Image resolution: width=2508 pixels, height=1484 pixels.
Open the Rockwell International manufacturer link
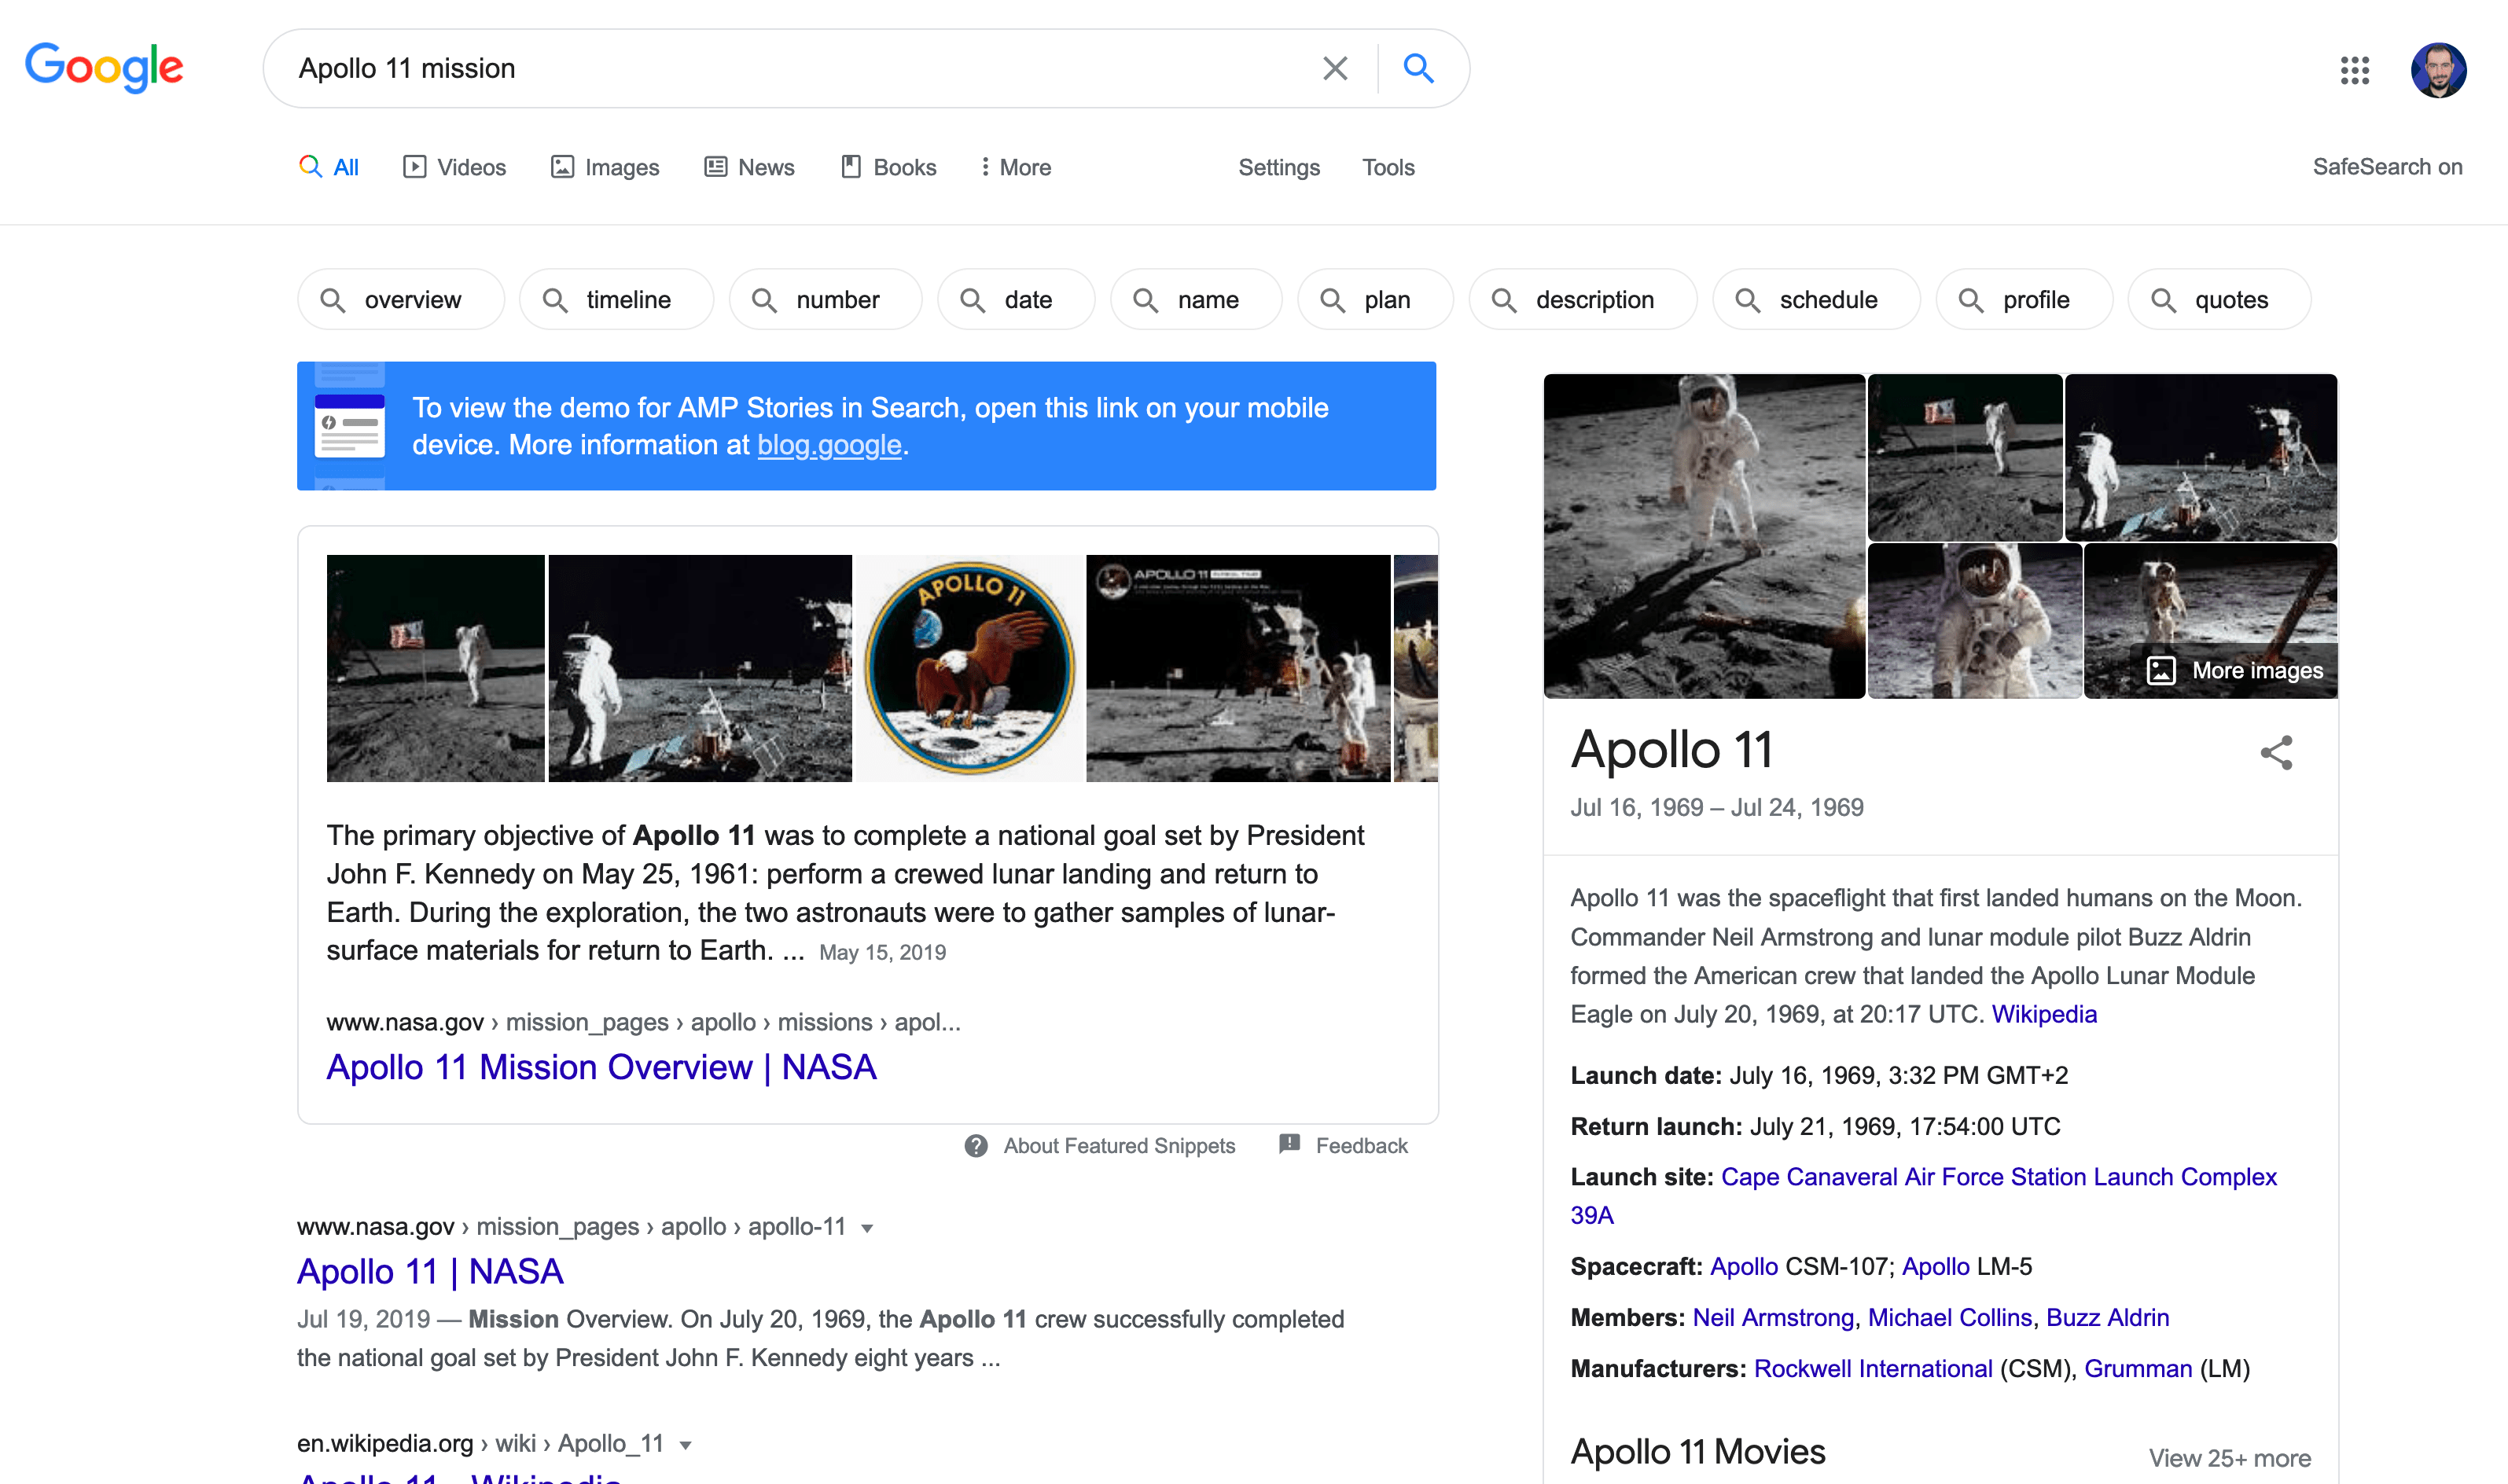click(x=1873, y=1368)
